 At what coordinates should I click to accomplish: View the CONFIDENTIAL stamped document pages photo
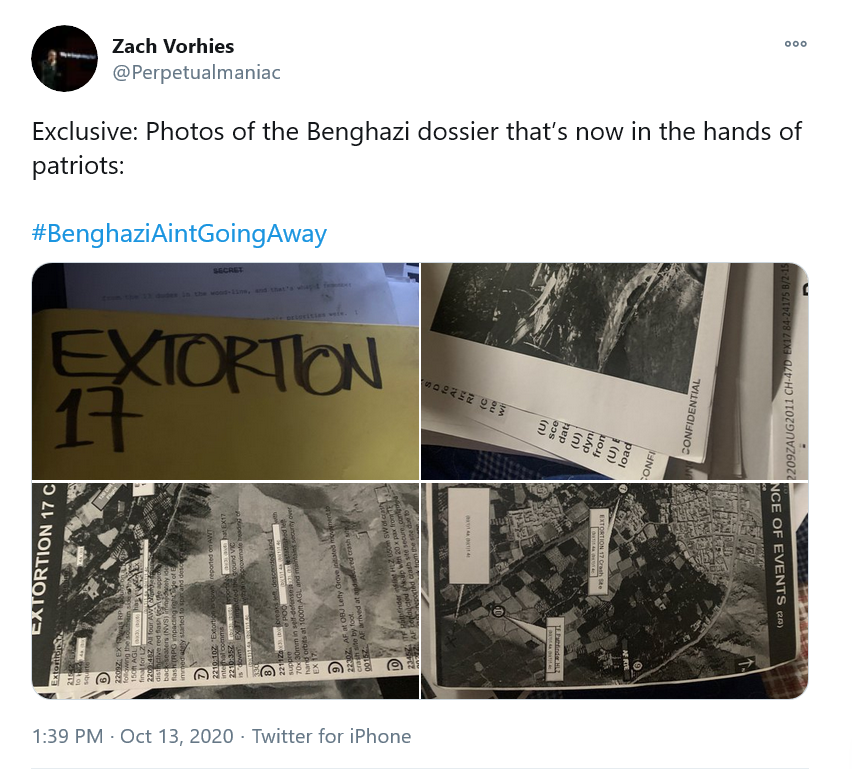click(615, 371)
